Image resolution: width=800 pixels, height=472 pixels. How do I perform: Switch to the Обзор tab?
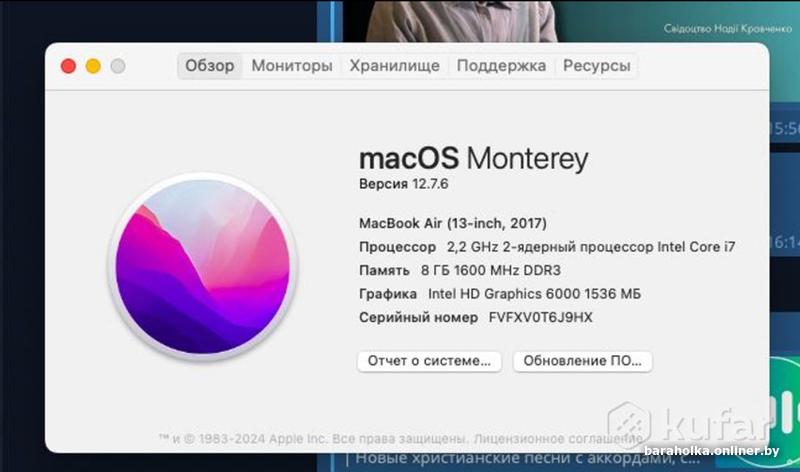click(x=210, y=66)
